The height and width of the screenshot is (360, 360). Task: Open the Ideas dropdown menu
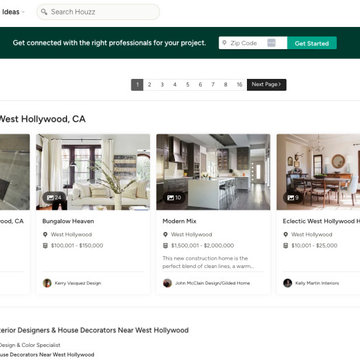tap(13, 12)
